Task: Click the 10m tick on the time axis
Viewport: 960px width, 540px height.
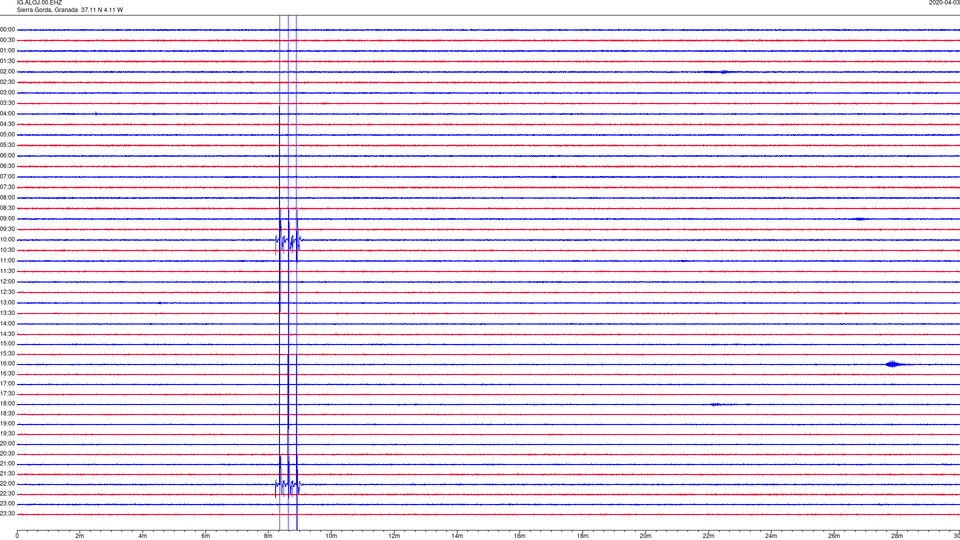Action: pyautogui.click(x=331, y=536)
